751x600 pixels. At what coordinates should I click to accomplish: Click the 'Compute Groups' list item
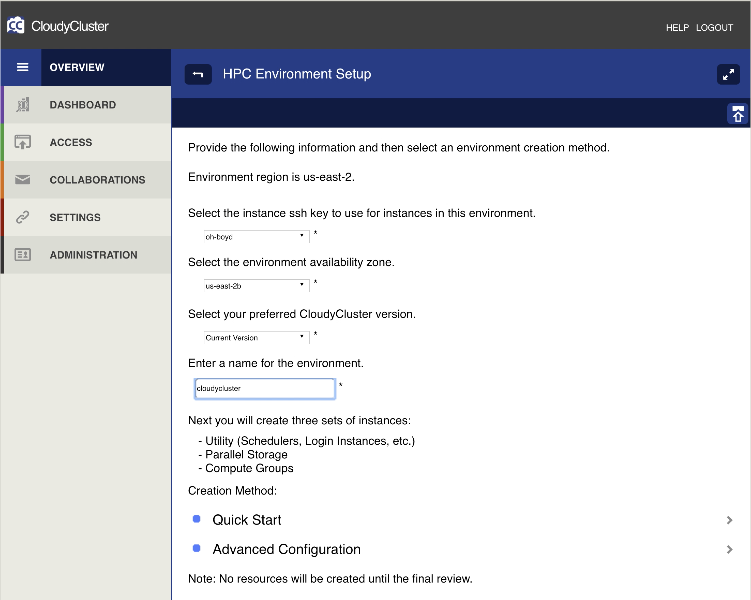pyautogui.click(x=249, y=468)
